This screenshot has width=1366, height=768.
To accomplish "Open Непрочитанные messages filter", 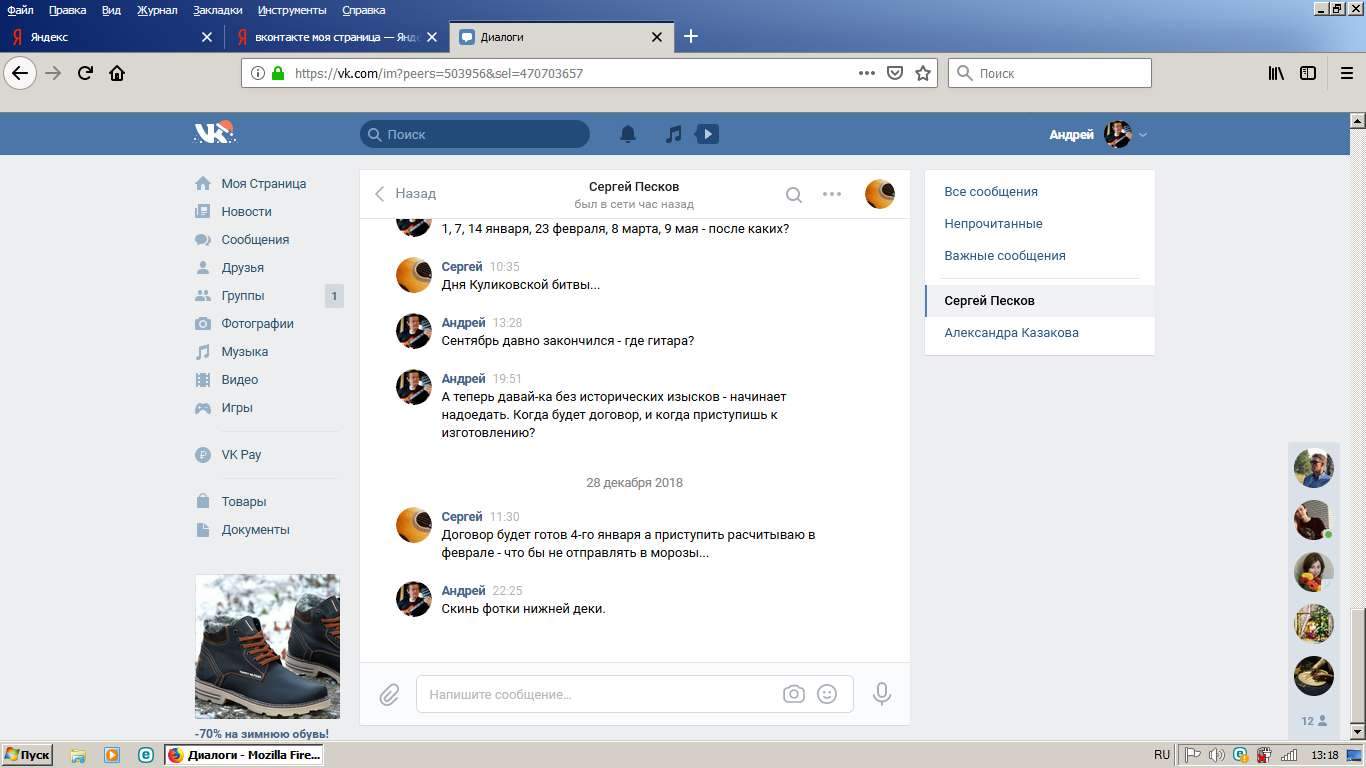I will [x=993, y=224].
